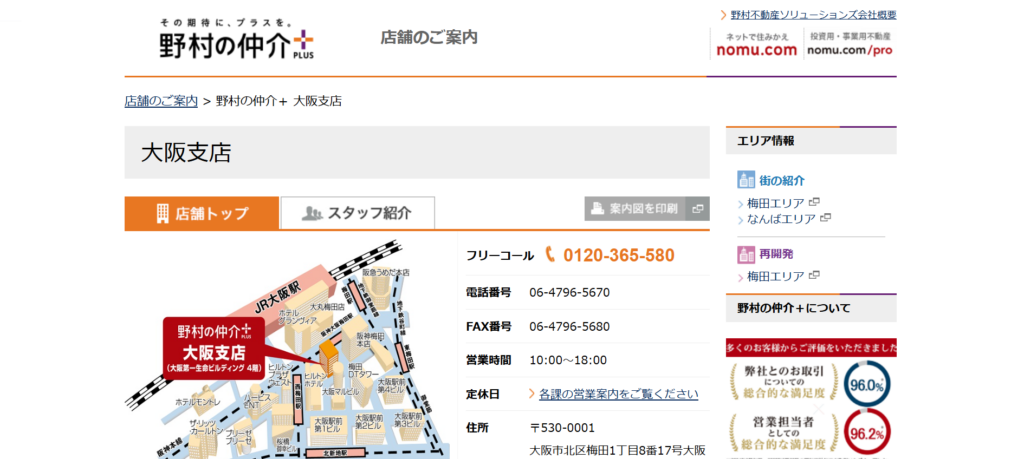Click external-window icon next to なんばエリア
This screenshot has width=1024, height=459.
tap(825, 217)
